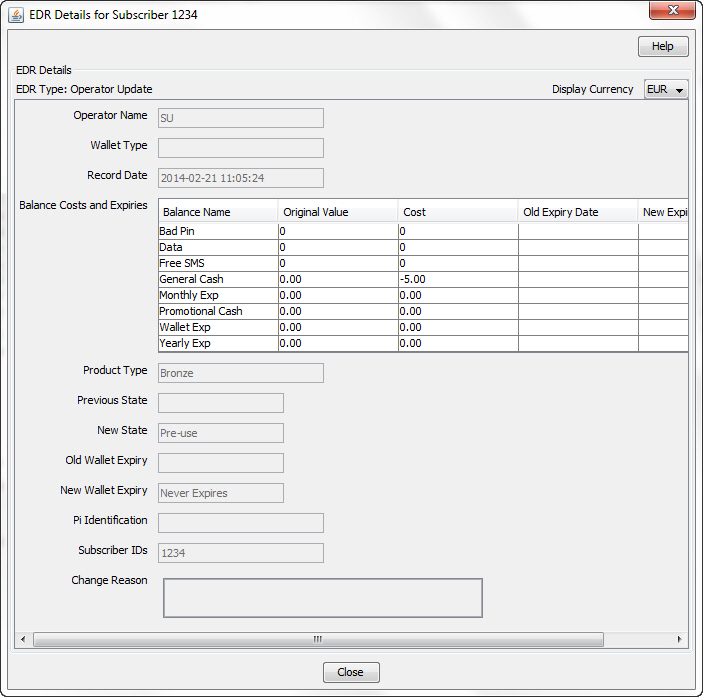Screen dimensions: 703x697
Task: Close the EDR Details window with X
Action: coord(672,10)
